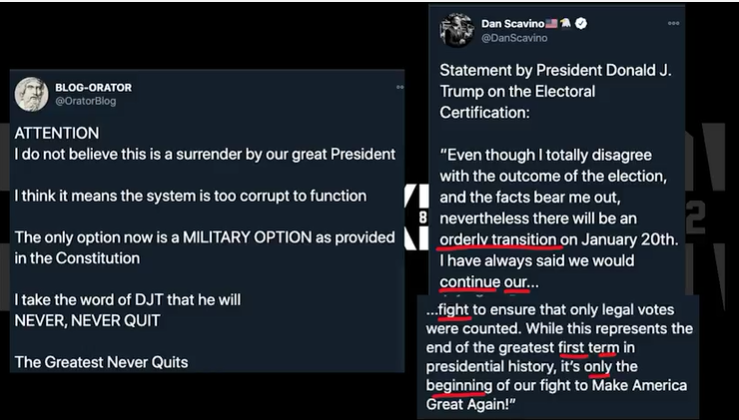Open the BLOG-ORATOR display name link

(x=95, y=87)
